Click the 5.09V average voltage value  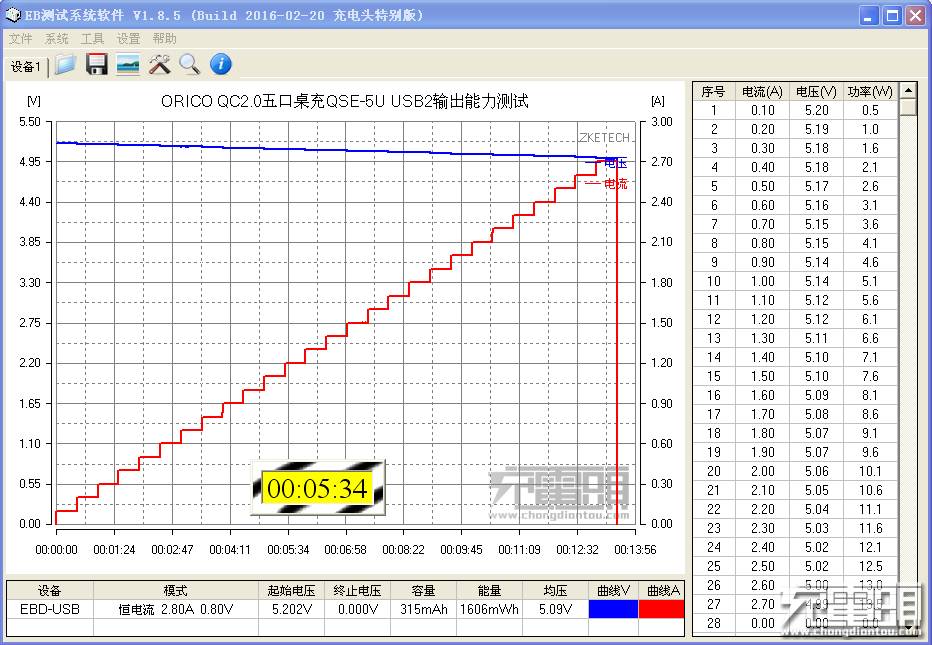[555, 609]
